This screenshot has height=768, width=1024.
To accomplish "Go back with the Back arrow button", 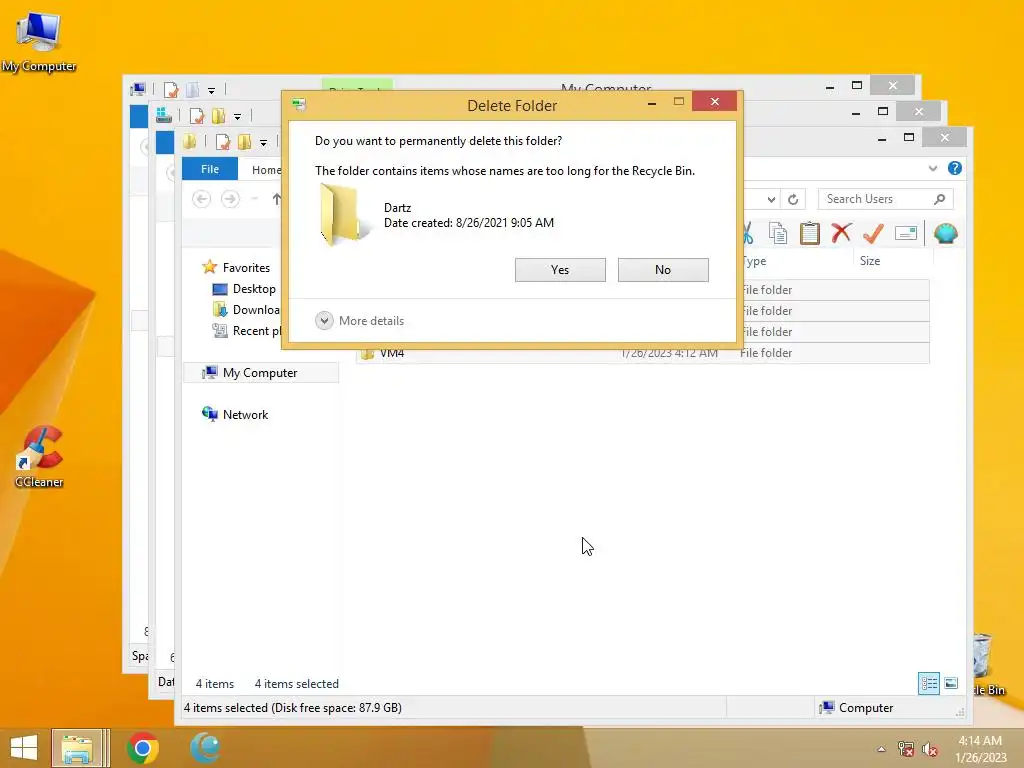I will [202, 199].
